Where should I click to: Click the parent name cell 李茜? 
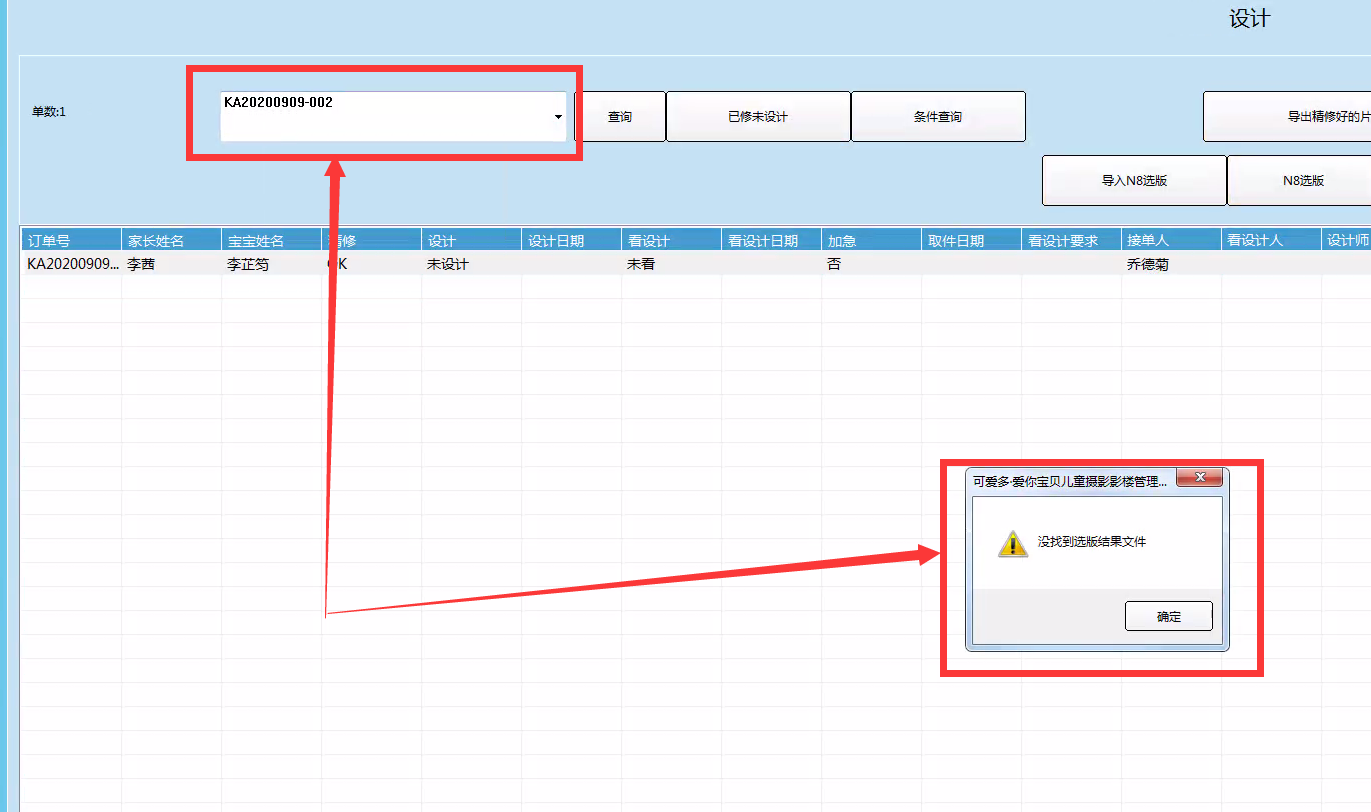pyautogui.click(x=171, y=264)
